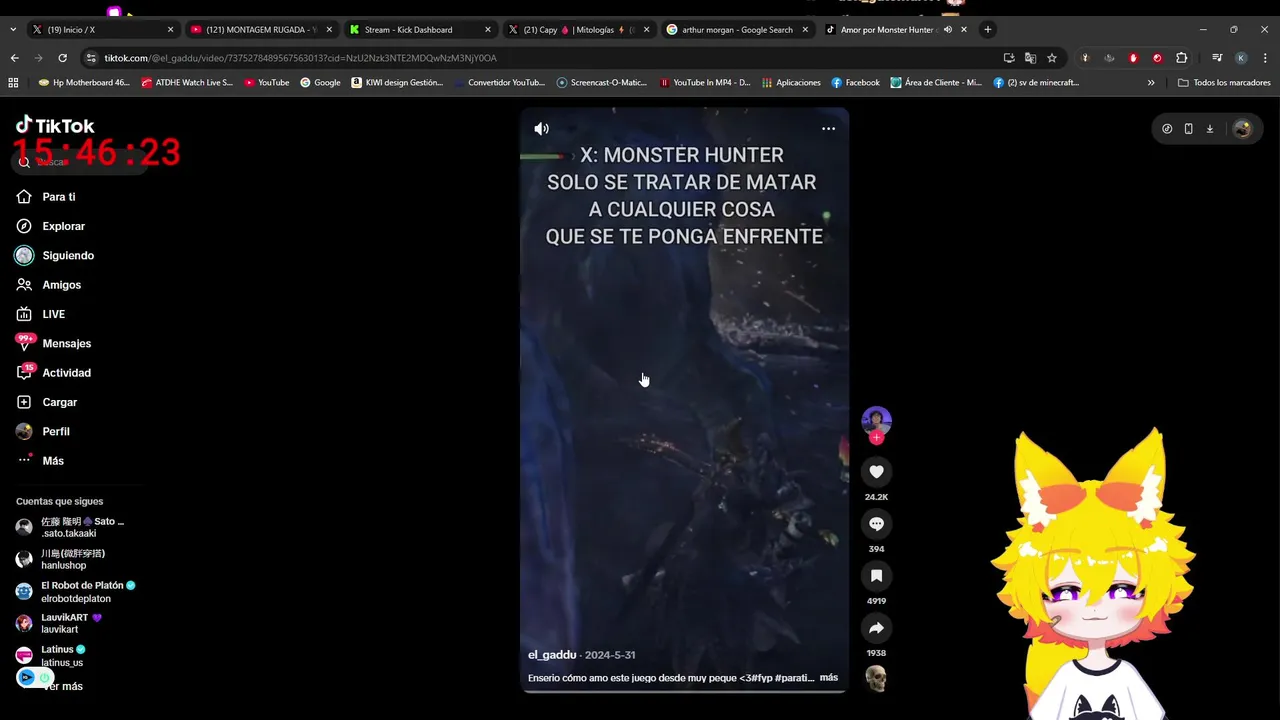Switch to MONTAGEM RUGADA YouTube tab
Screen dimensions: 1280x720
260,30
